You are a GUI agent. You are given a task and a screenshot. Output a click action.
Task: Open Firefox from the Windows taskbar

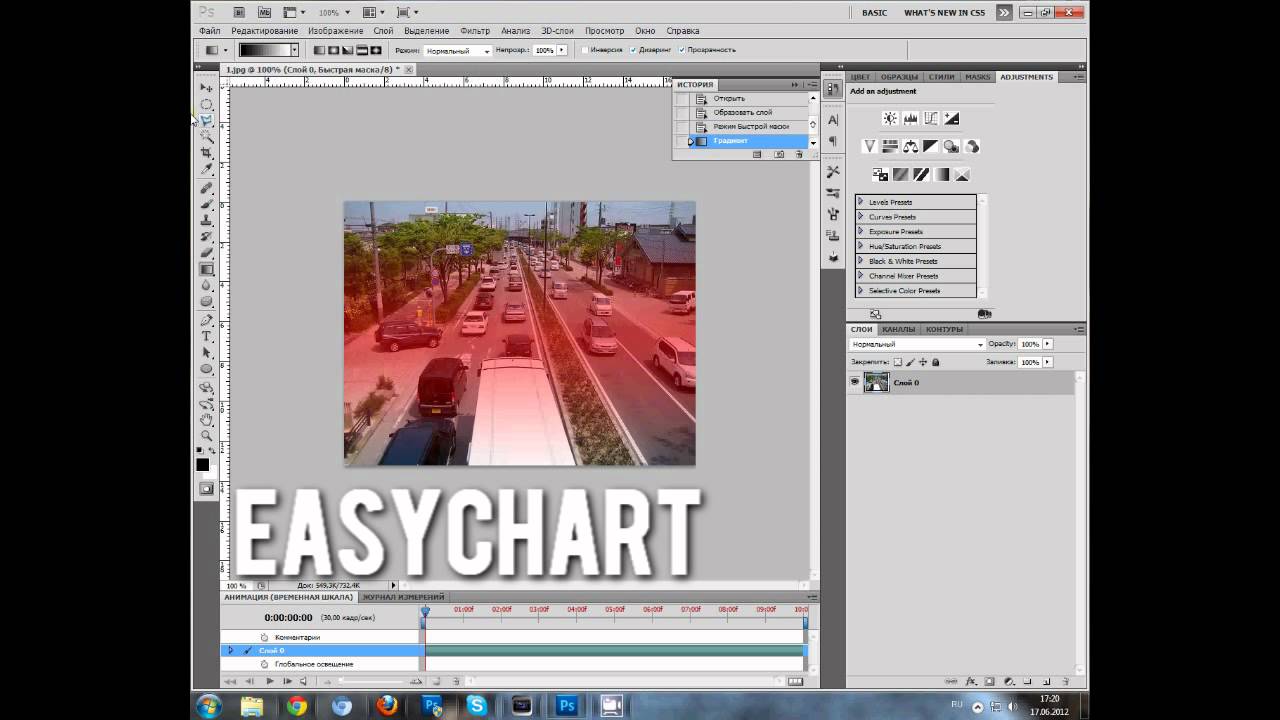(x=387, y=706)
